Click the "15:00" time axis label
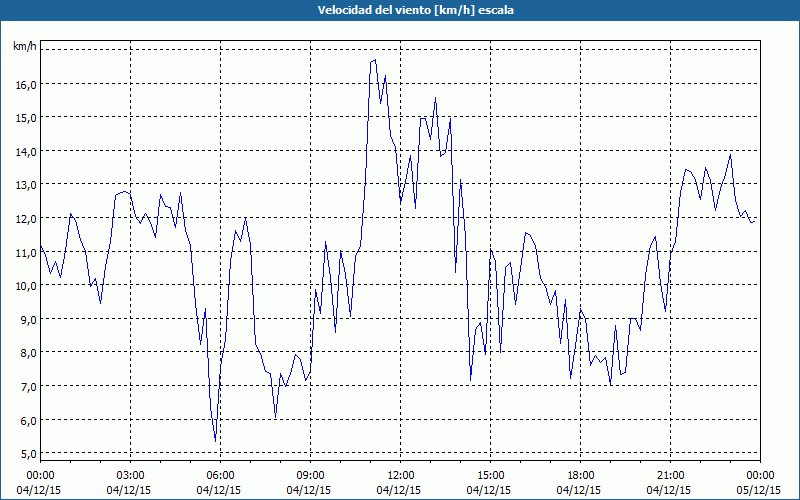800x500 pixels. [490, 476]
